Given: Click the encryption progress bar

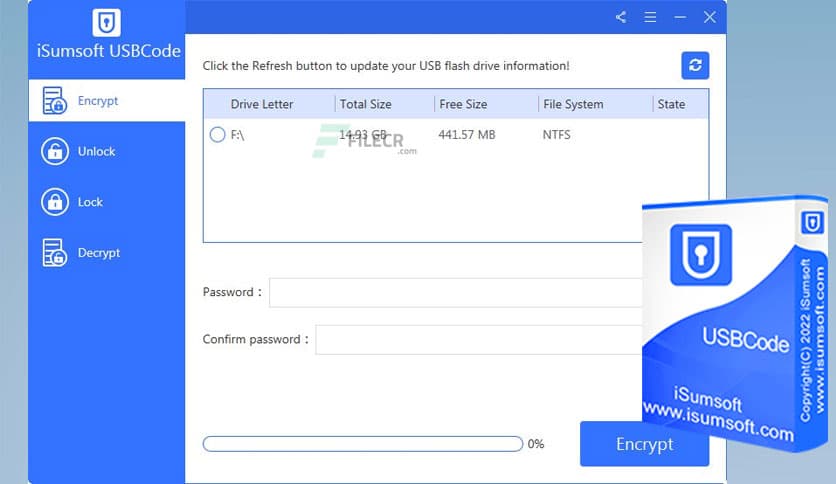Looking at the screenshot, I should point(363,443).
